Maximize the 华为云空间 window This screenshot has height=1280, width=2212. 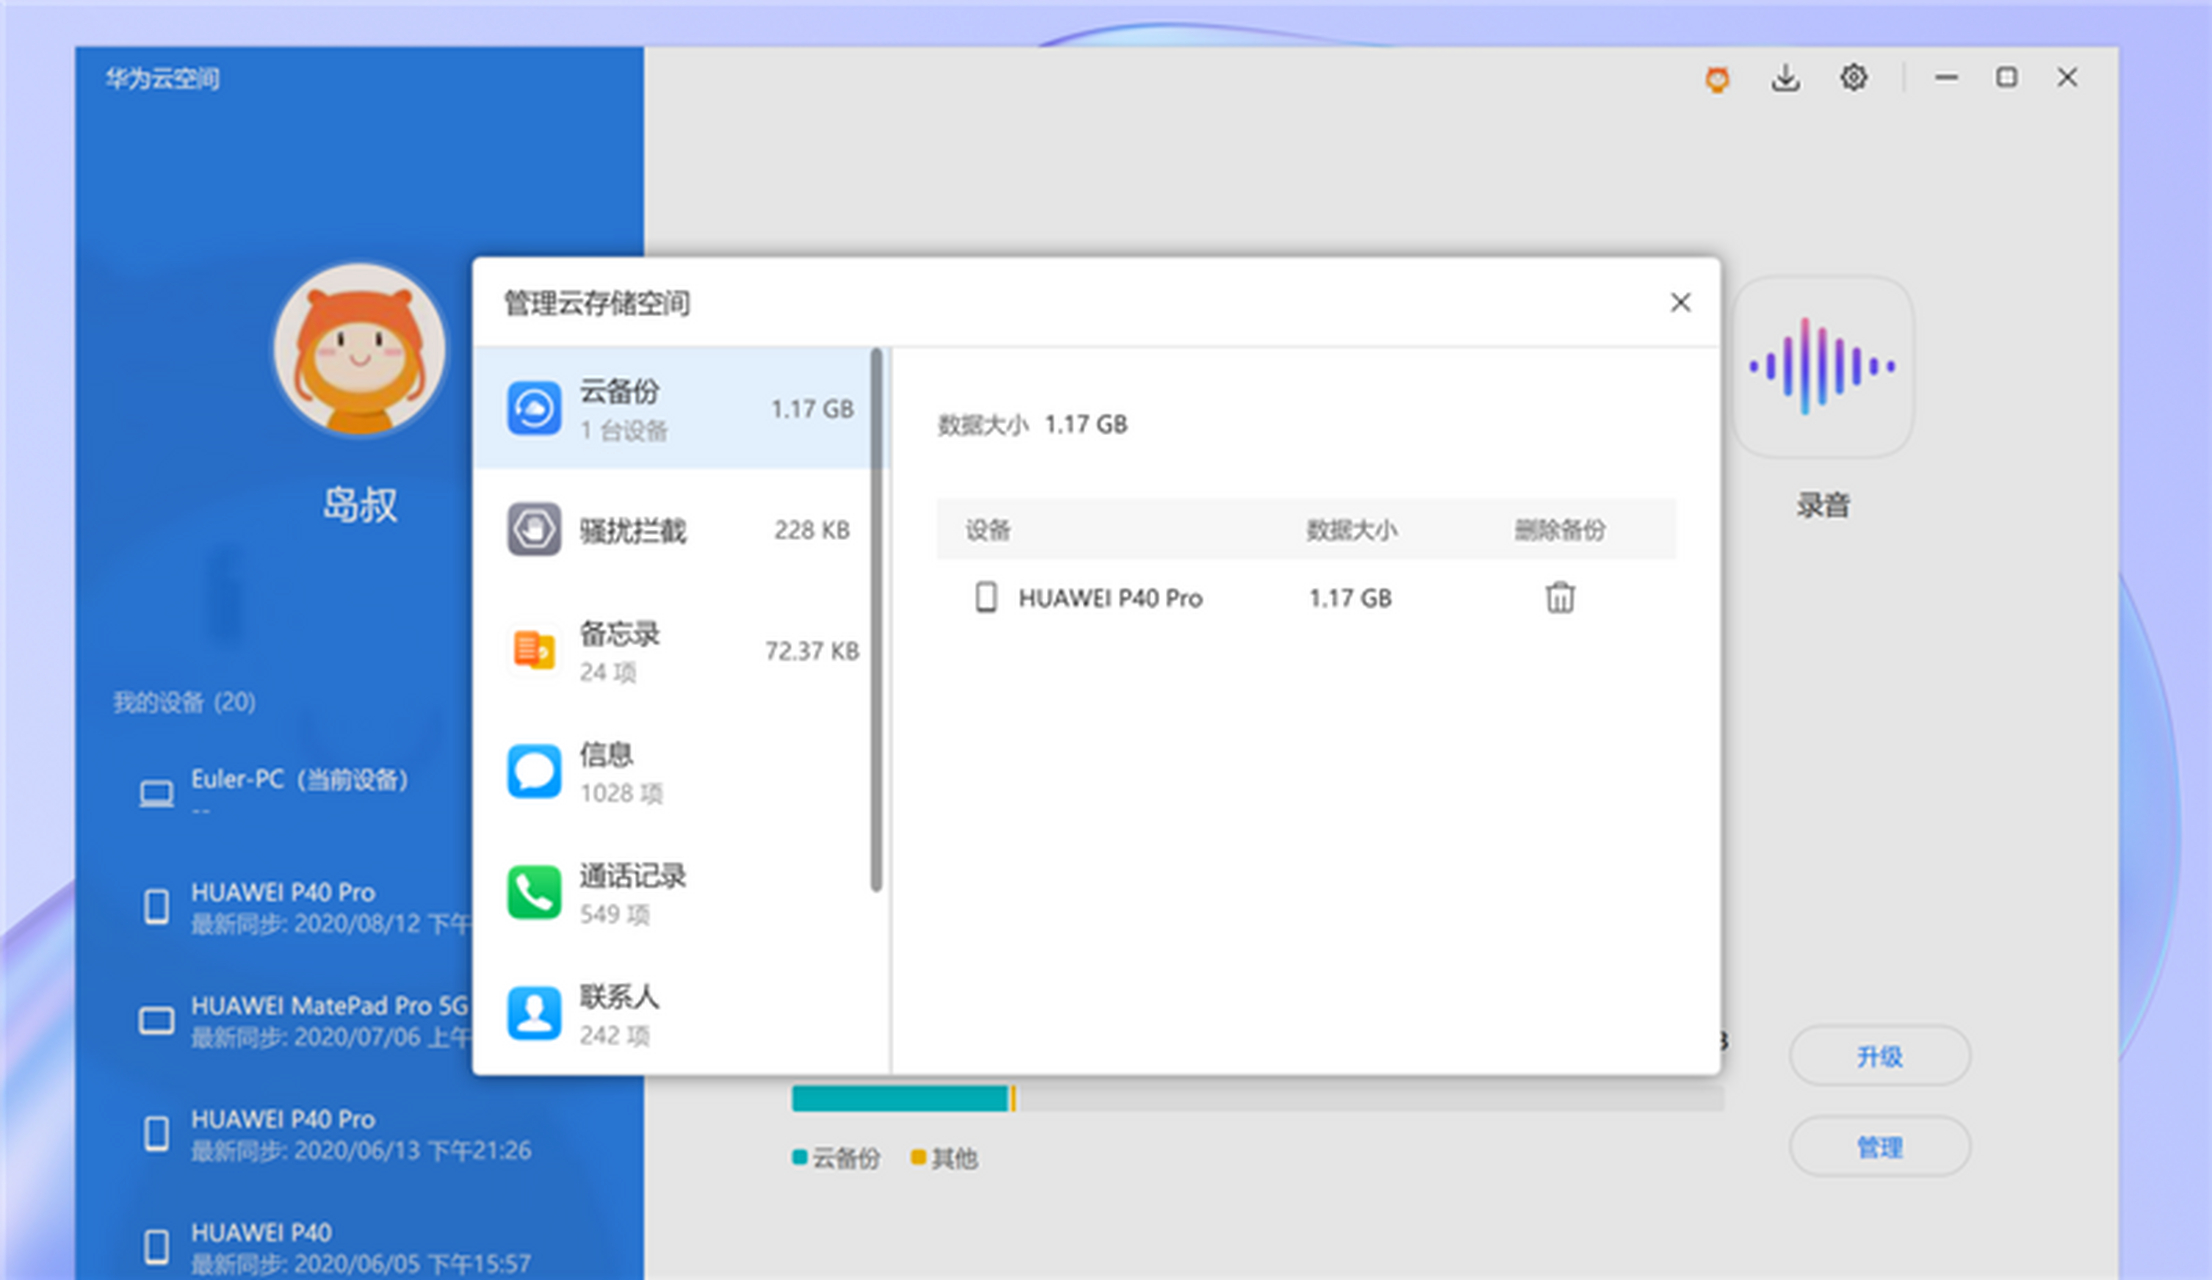[x=2006, y=77]
